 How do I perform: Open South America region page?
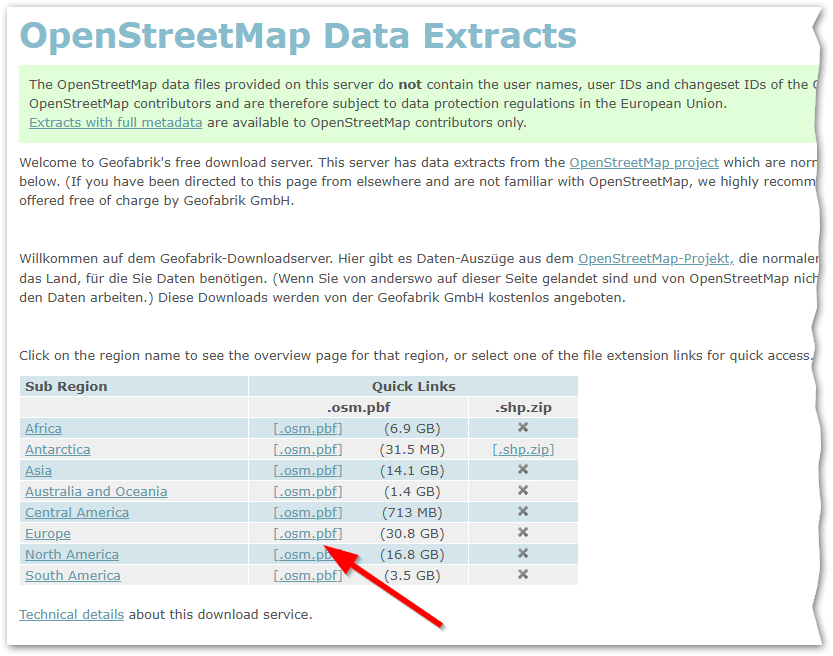[x=73, y=575]
